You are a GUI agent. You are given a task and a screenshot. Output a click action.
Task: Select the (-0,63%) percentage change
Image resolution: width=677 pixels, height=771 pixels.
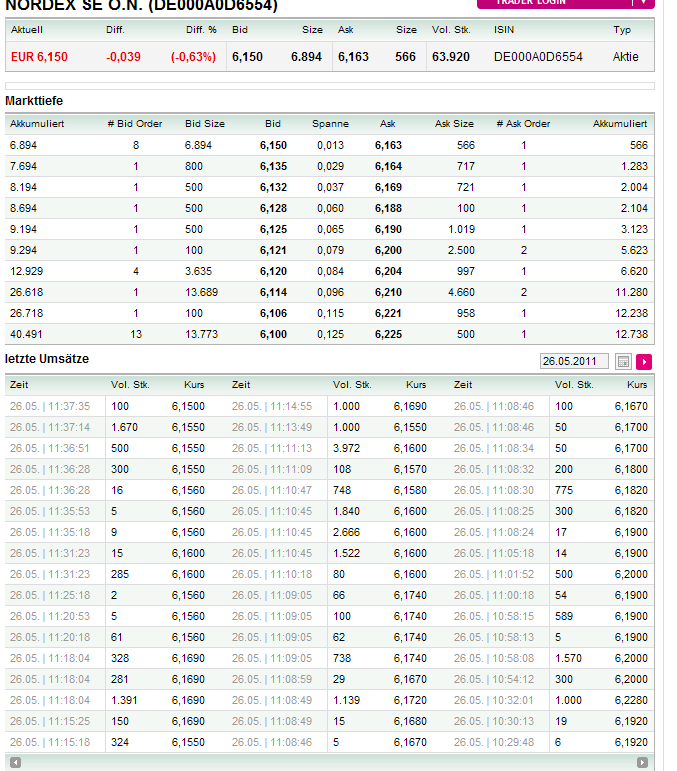click(193, 57)
